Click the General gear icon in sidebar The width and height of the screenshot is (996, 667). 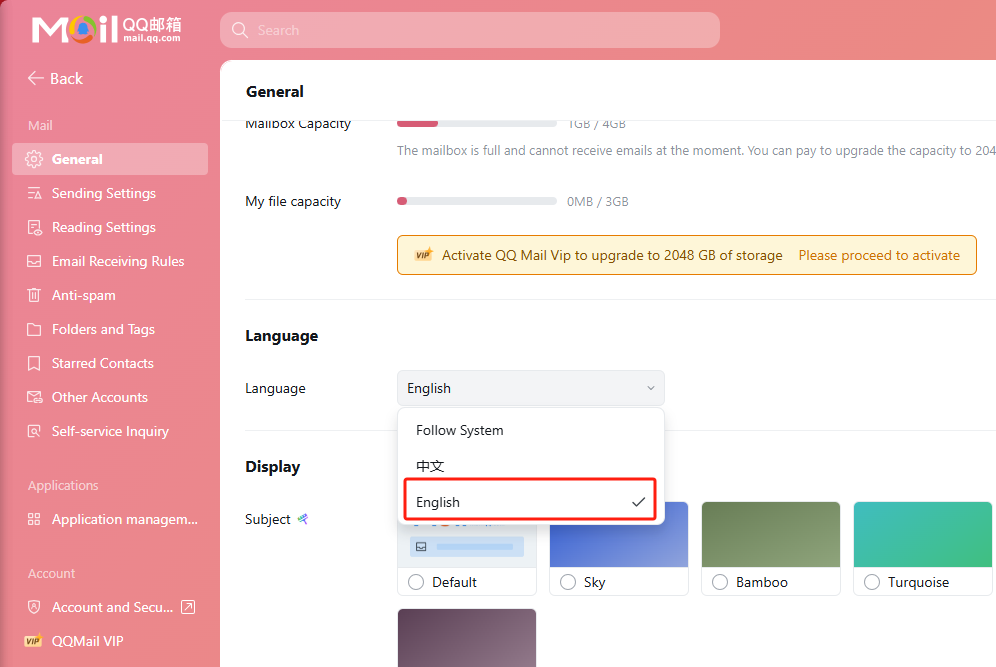[x=34, y=159]
